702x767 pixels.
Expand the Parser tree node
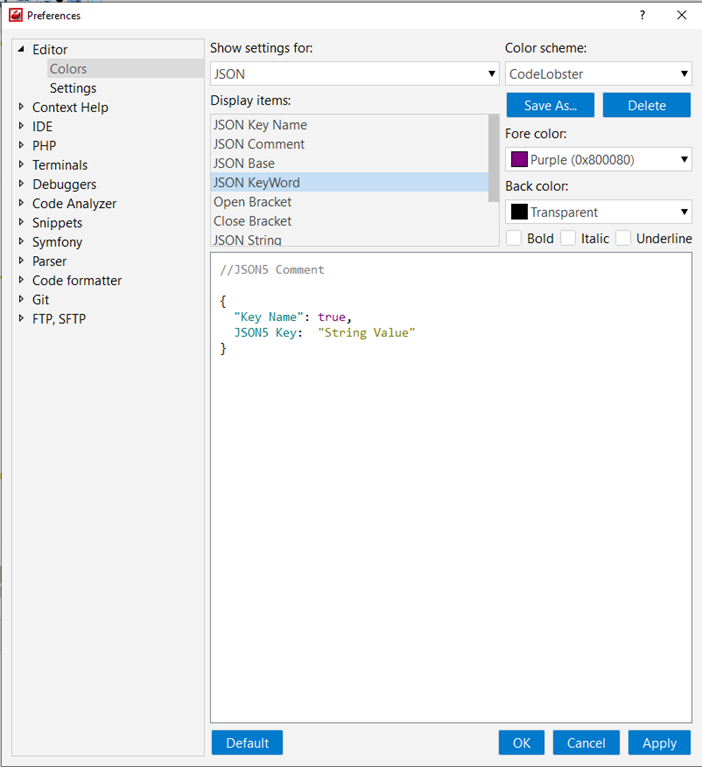21,261
